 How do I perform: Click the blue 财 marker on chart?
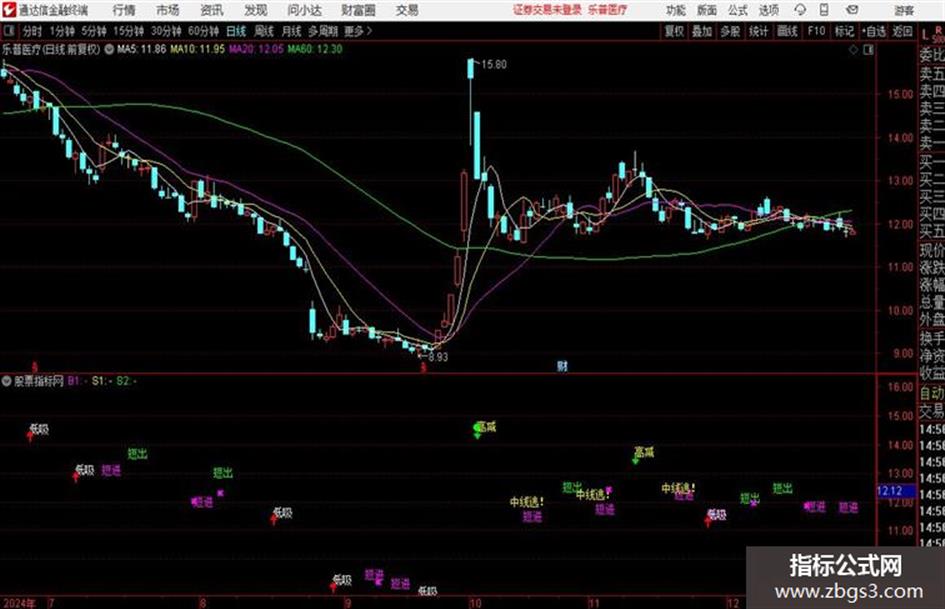tap(562, 366)
